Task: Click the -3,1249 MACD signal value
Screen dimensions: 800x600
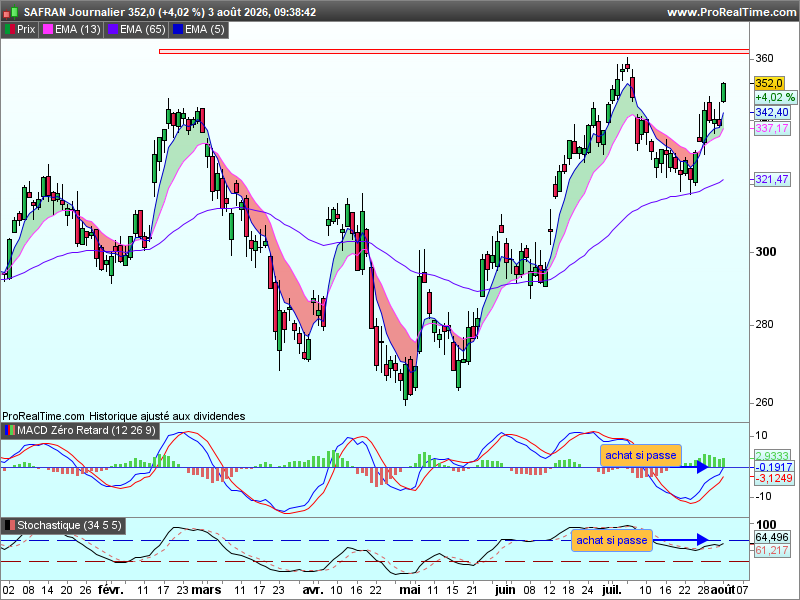Action: pos(773,478)
